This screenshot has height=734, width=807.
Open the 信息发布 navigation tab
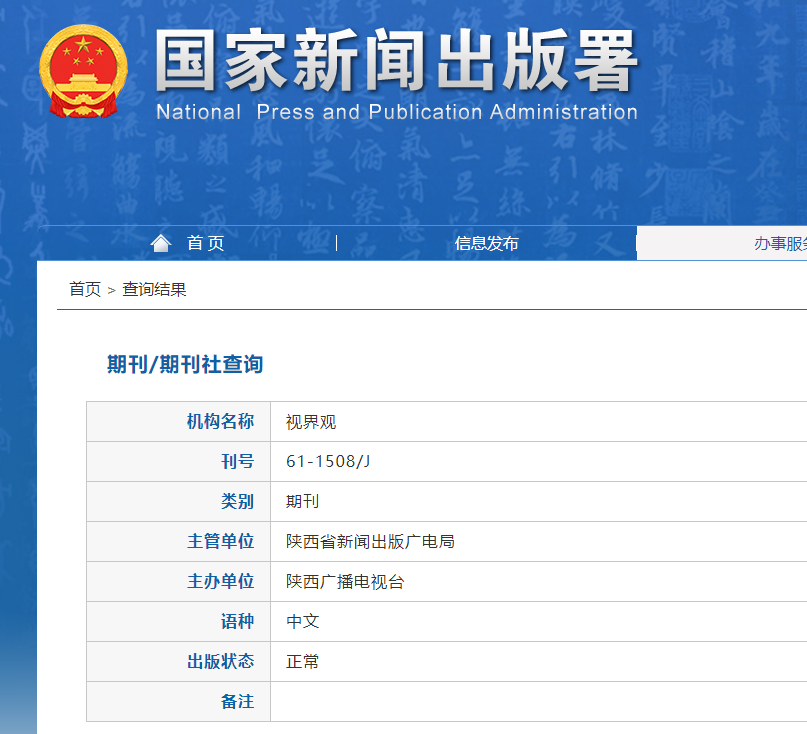click(x=486, y=243)
